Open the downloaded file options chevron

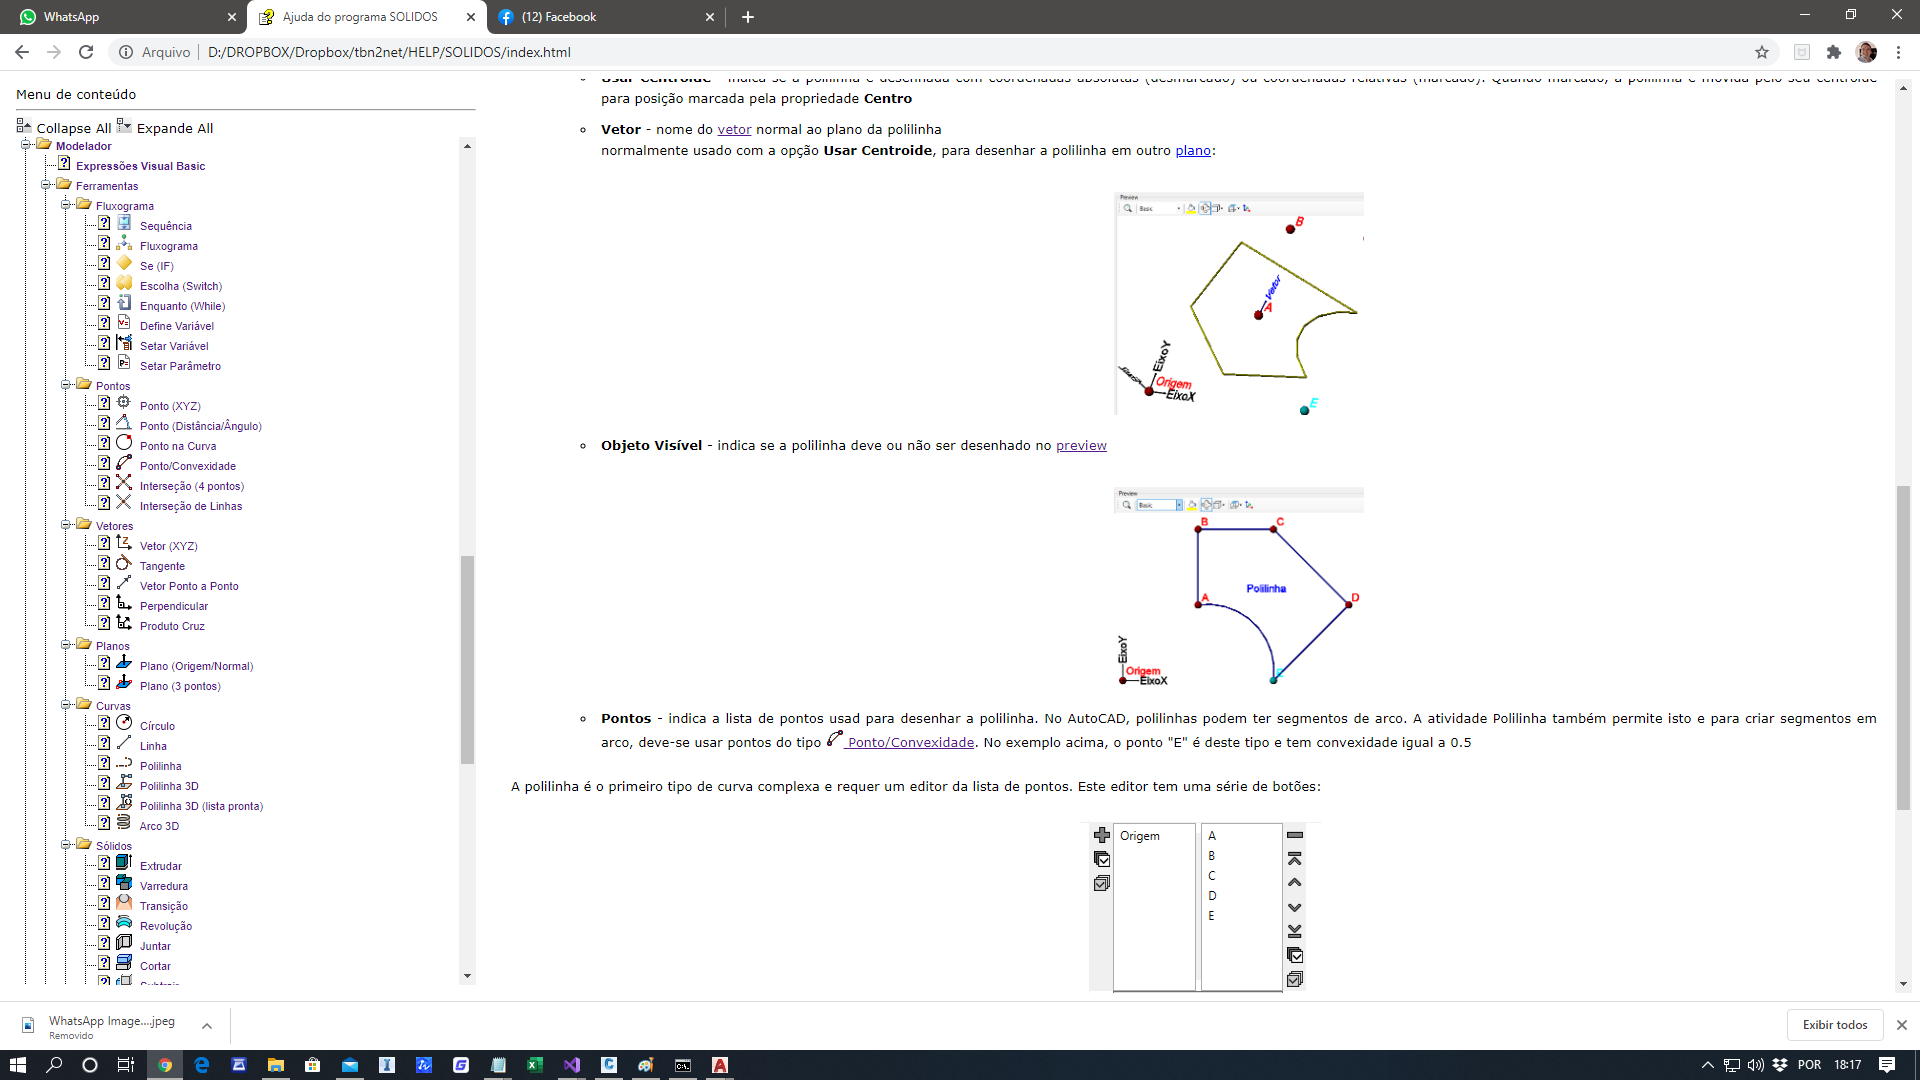pos(207,1026)
